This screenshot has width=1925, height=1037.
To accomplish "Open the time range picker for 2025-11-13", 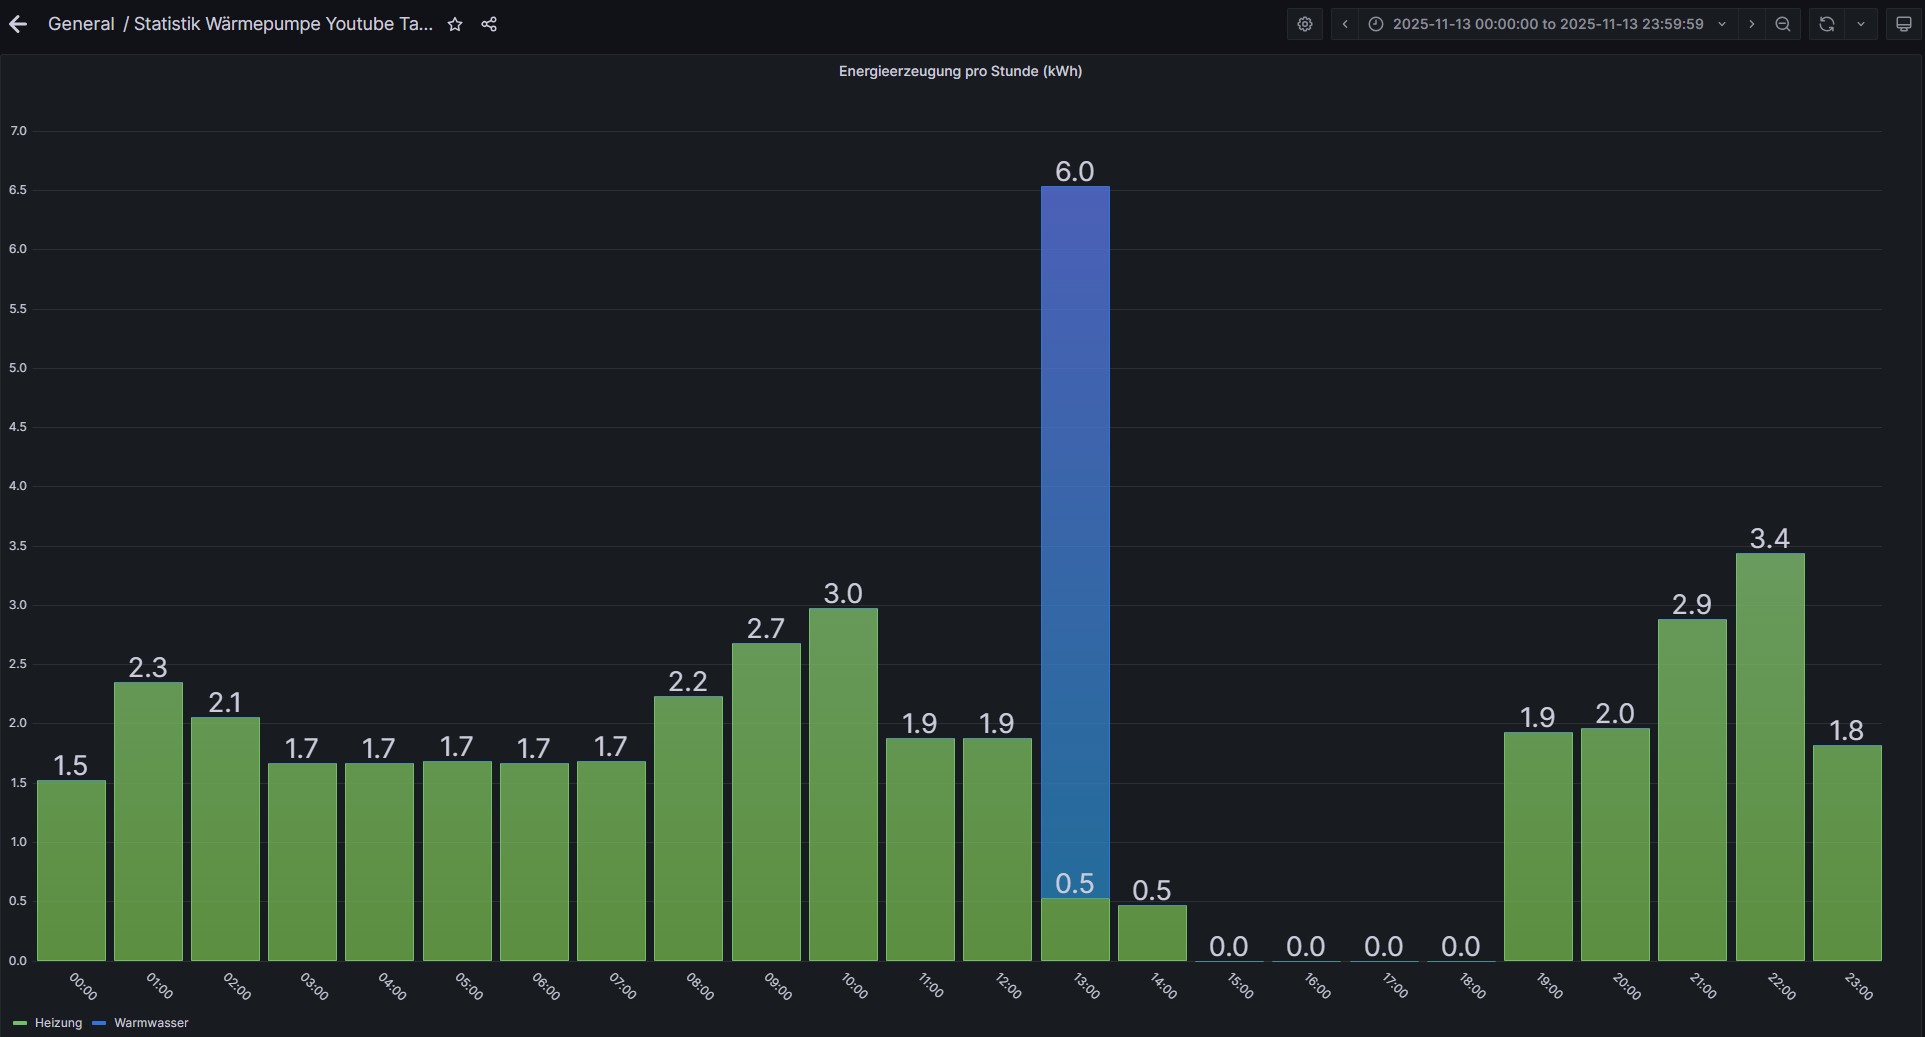I will (x=1547, y=24).
